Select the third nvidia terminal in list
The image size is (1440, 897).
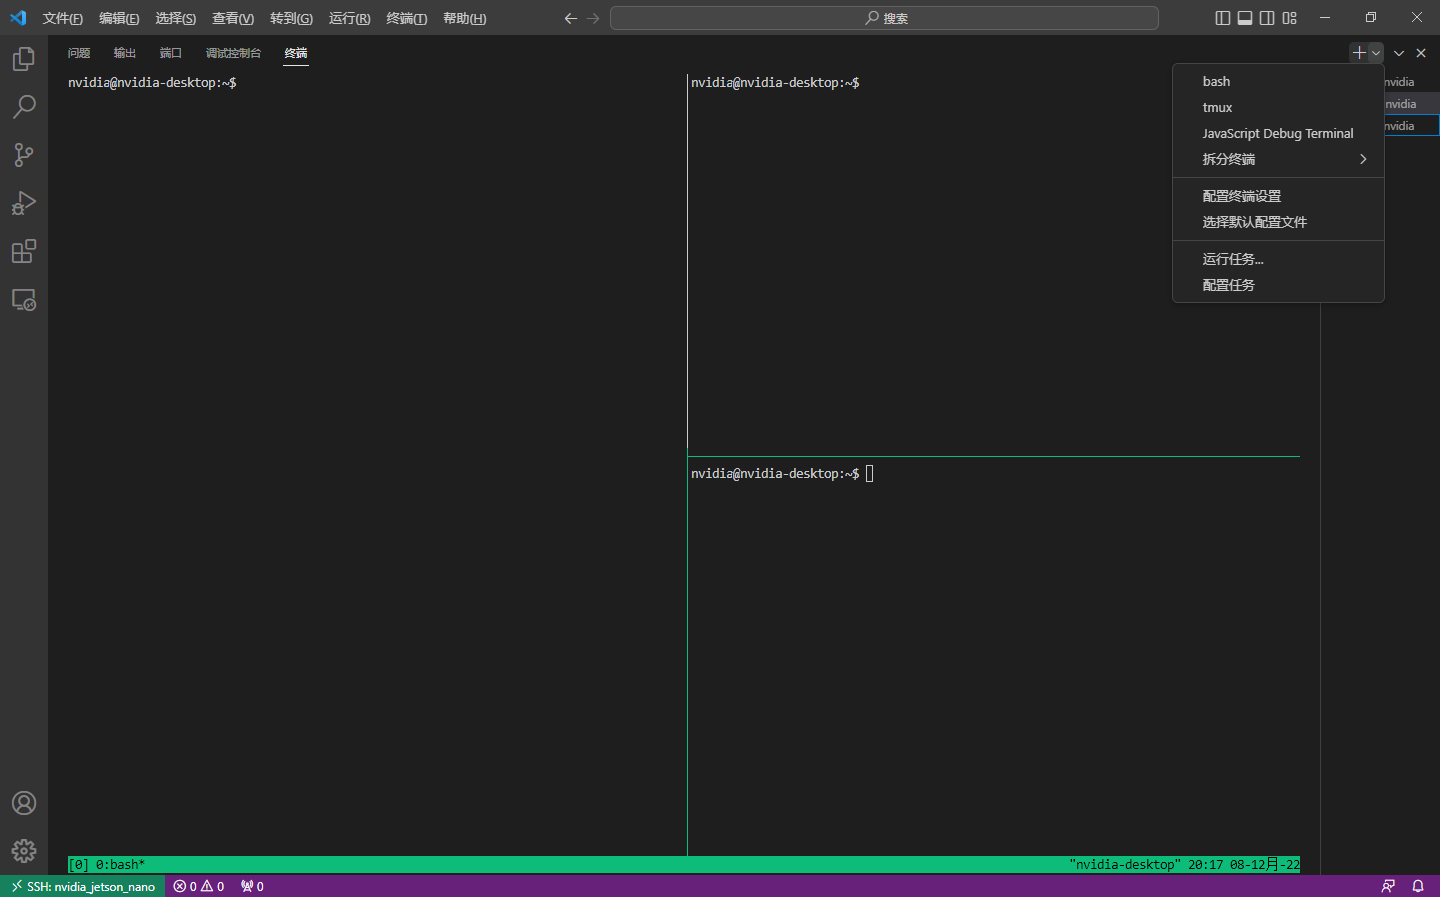click(x=1411, y=126)
